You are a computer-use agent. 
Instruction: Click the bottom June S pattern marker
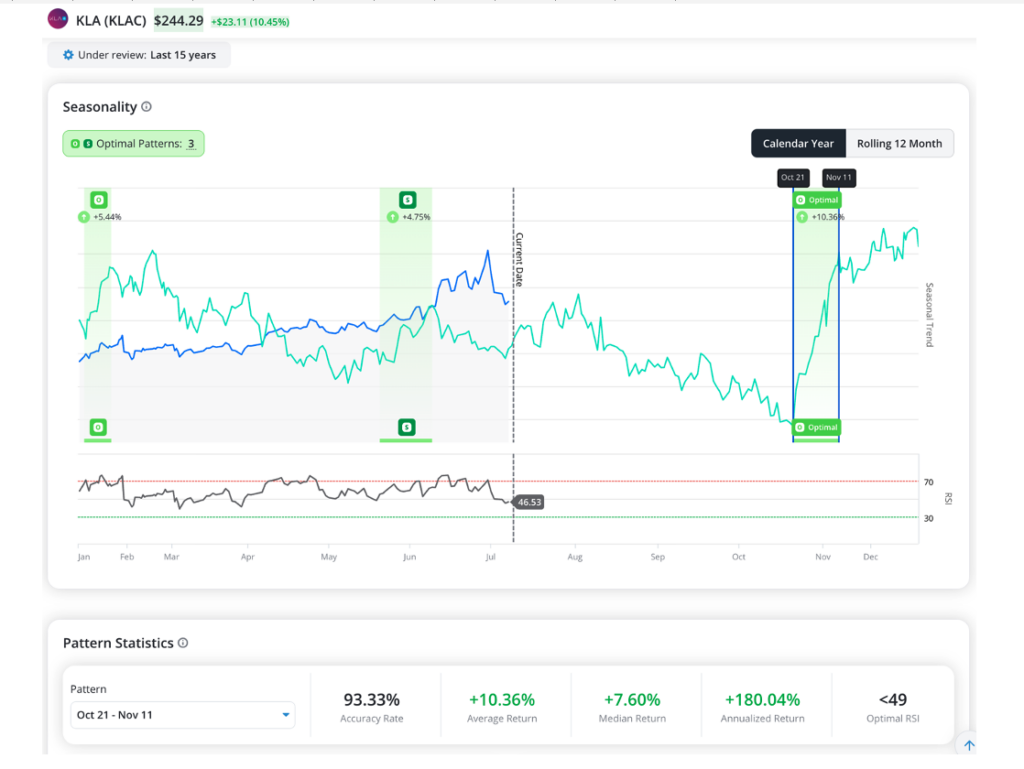coord(407,428)
